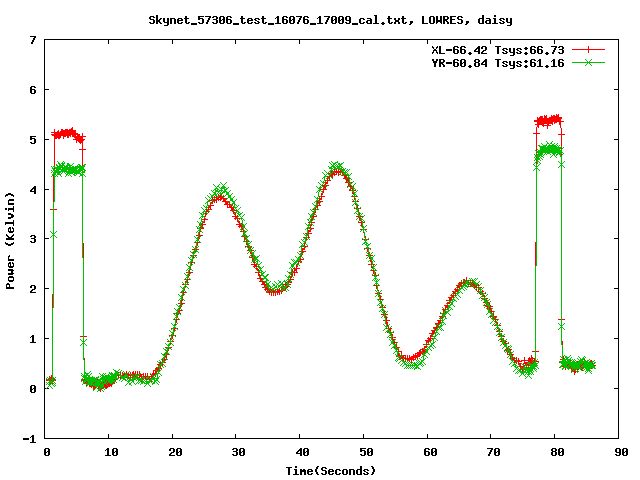Image resolution: width=640 pixels, height=480 pixels.
Task: Click the y-axis tick label 6
Action: tap(33, 90)
